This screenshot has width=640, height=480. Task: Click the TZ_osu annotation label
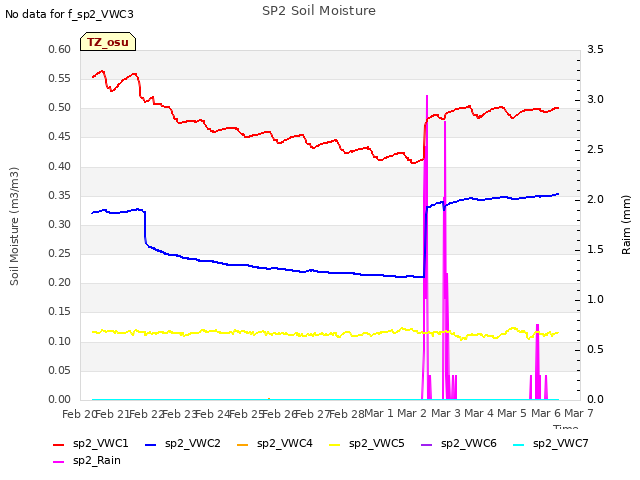pos(108,42)
